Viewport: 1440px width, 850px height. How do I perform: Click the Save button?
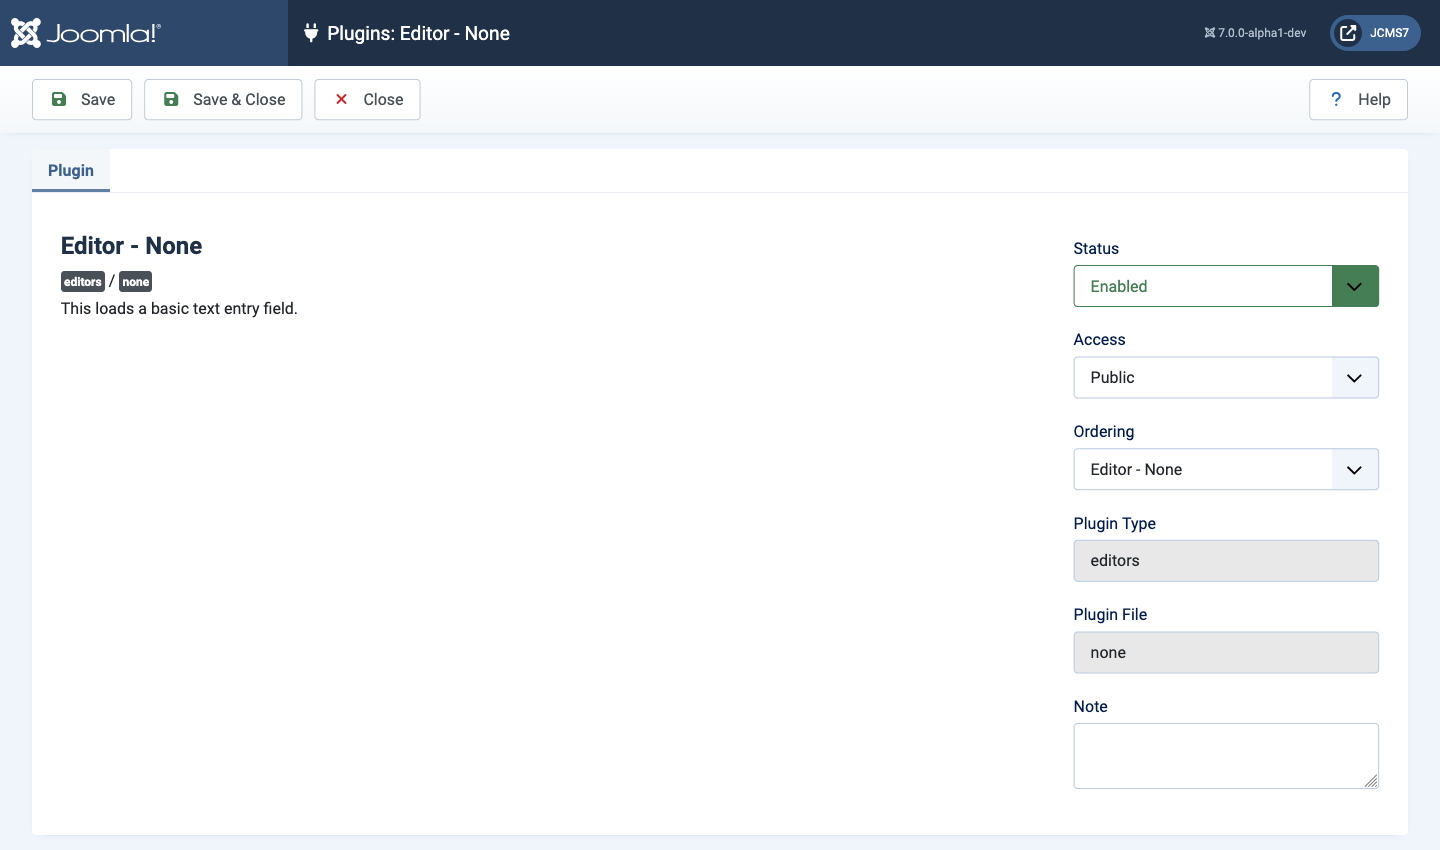(x=82, y=99)
